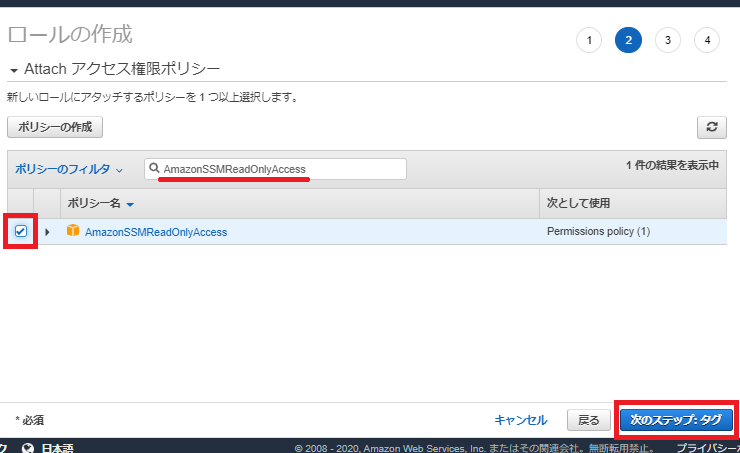Click the キャンセル link
The width and height of the screenshot is (740, 453).
pos(521,420)
